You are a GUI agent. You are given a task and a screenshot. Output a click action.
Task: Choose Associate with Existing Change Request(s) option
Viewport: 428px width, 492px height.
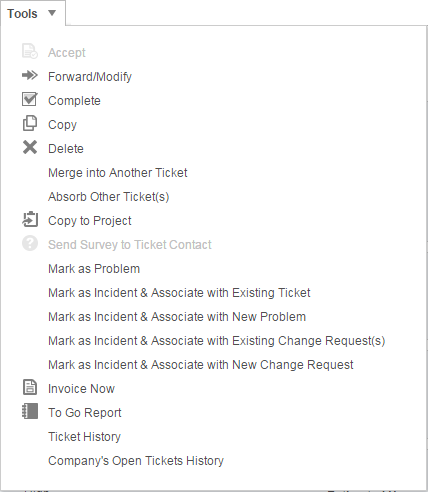click(217, 341)
